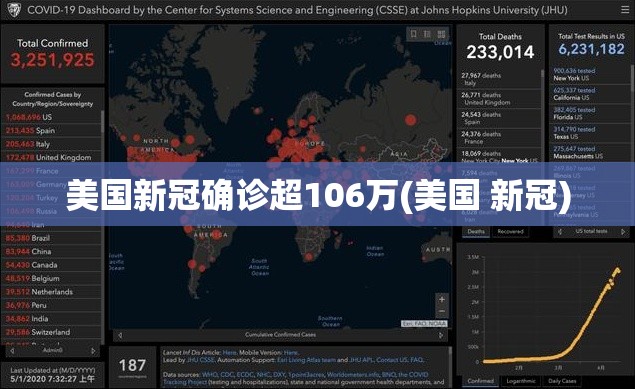Open the CDC data source link

tap(227, 375)
